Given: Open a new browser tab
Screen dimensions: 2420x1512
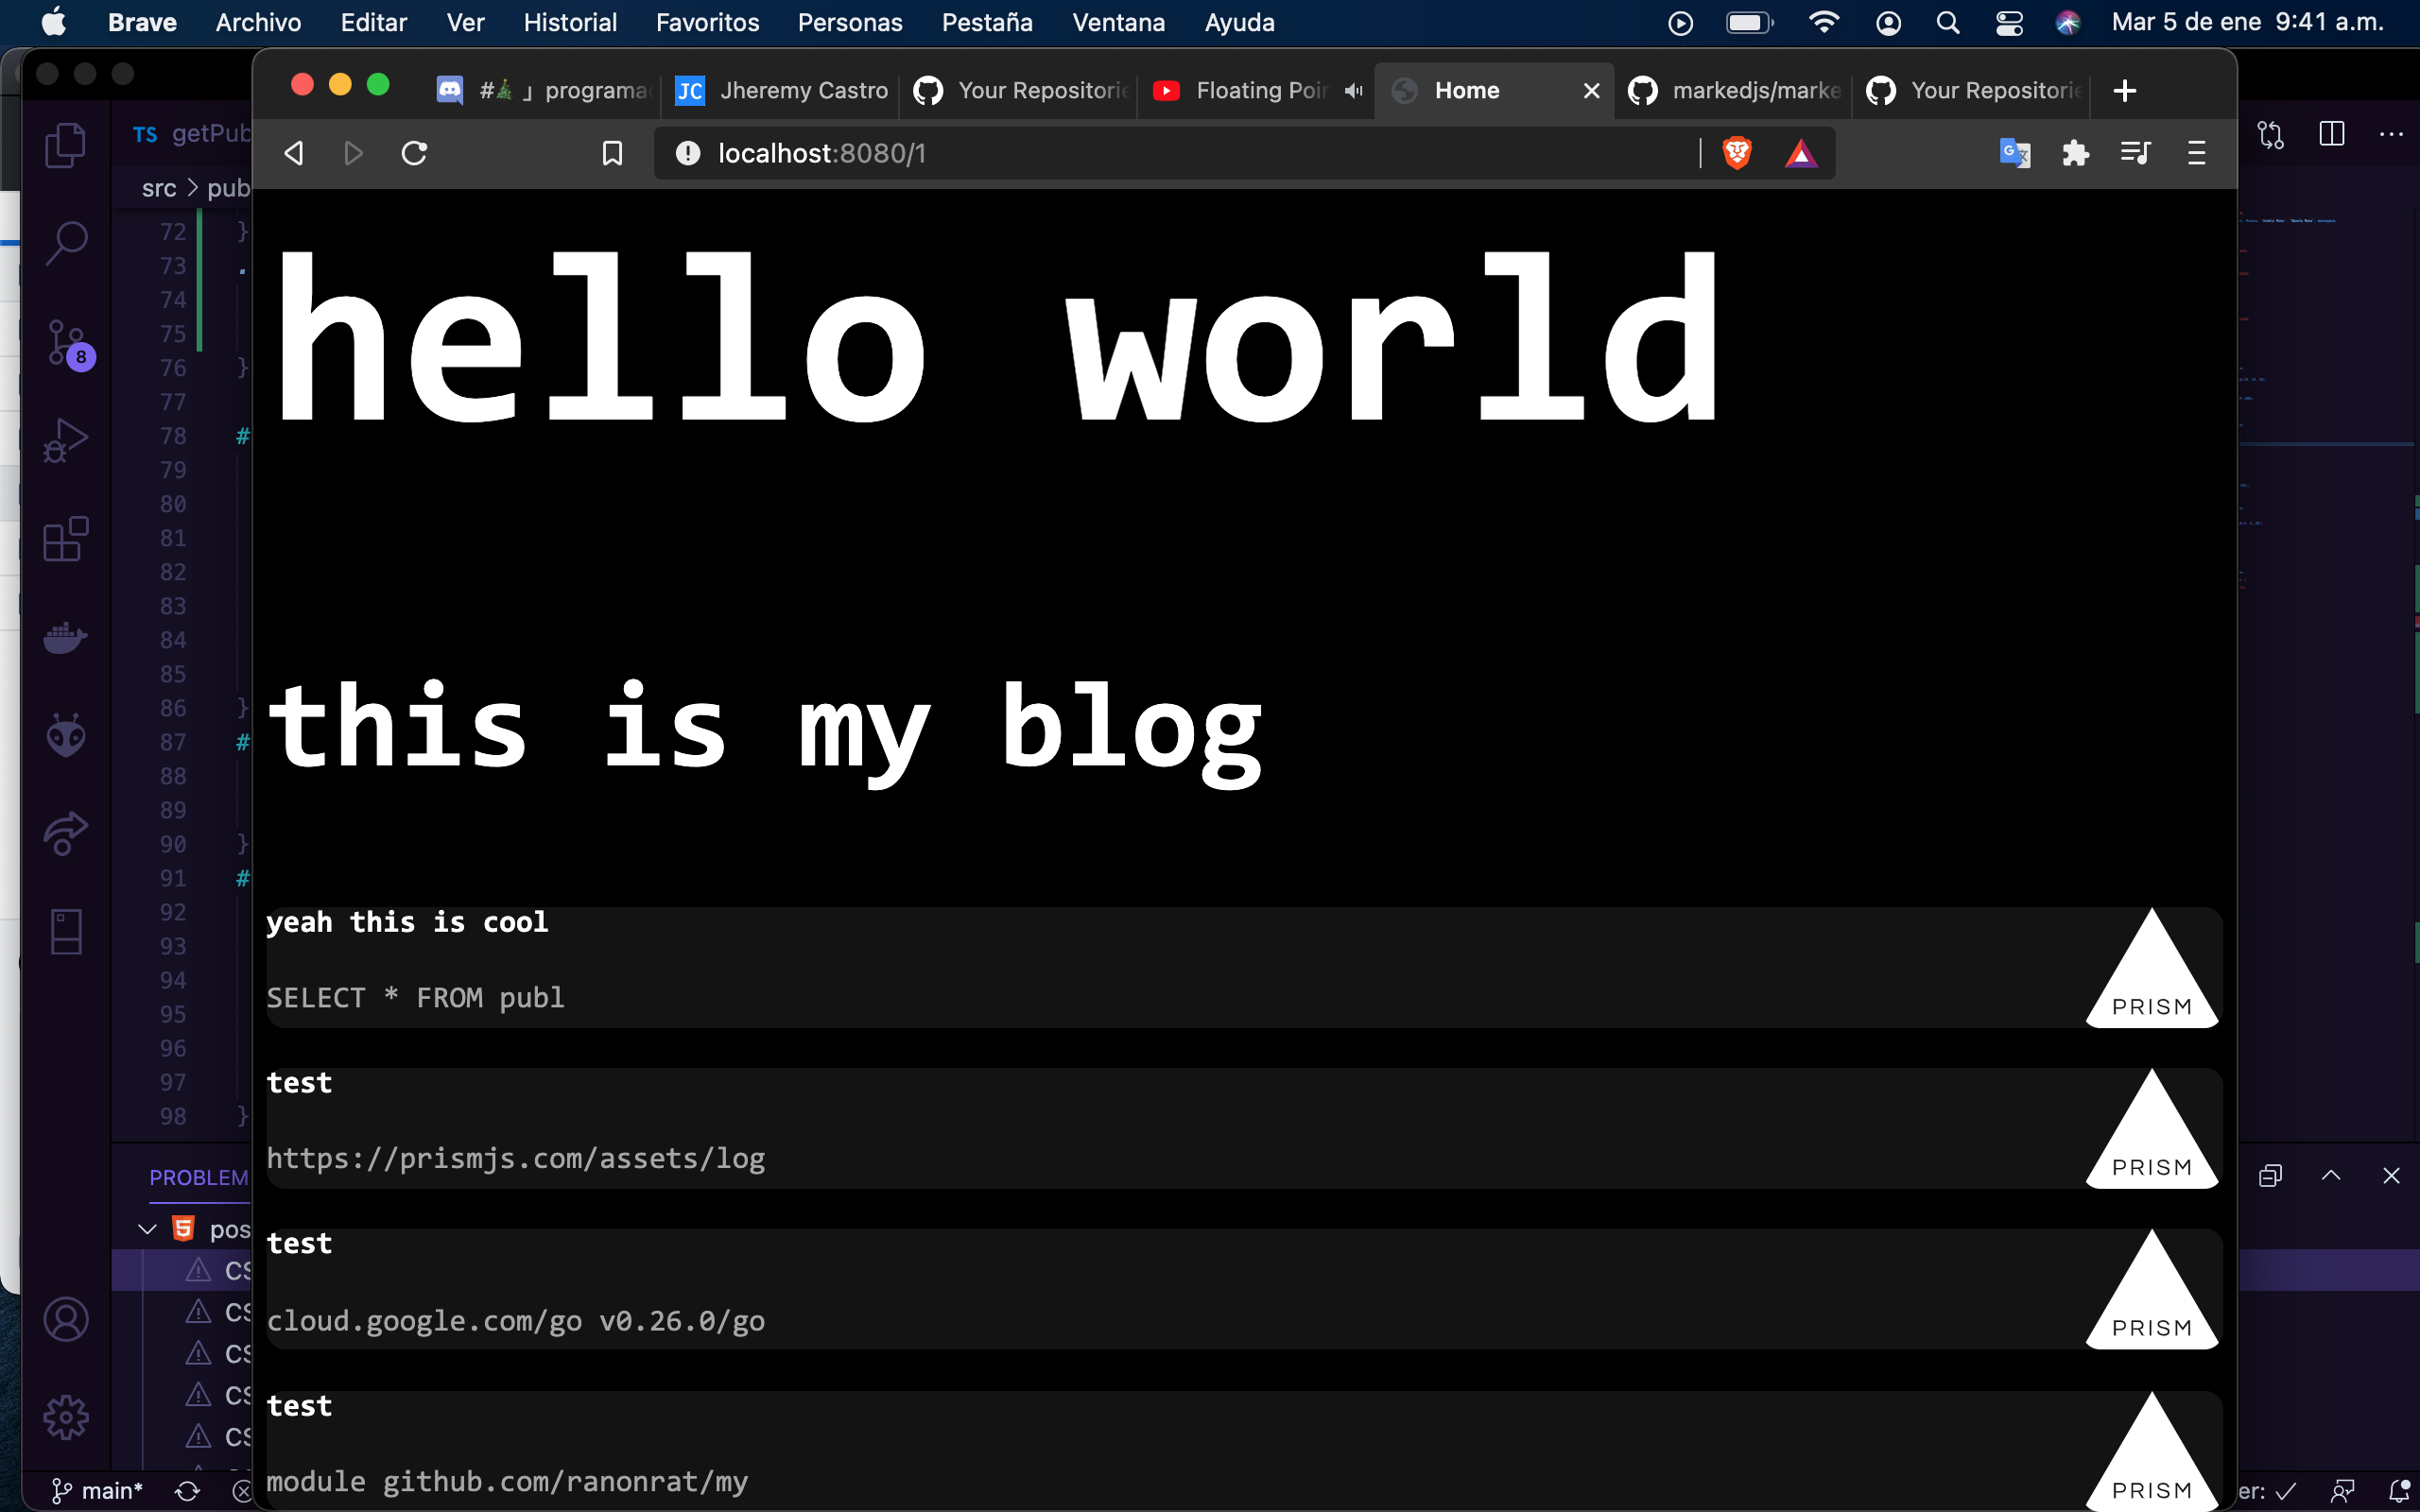Looking at the screenshot, I should tap(2125, 91).
